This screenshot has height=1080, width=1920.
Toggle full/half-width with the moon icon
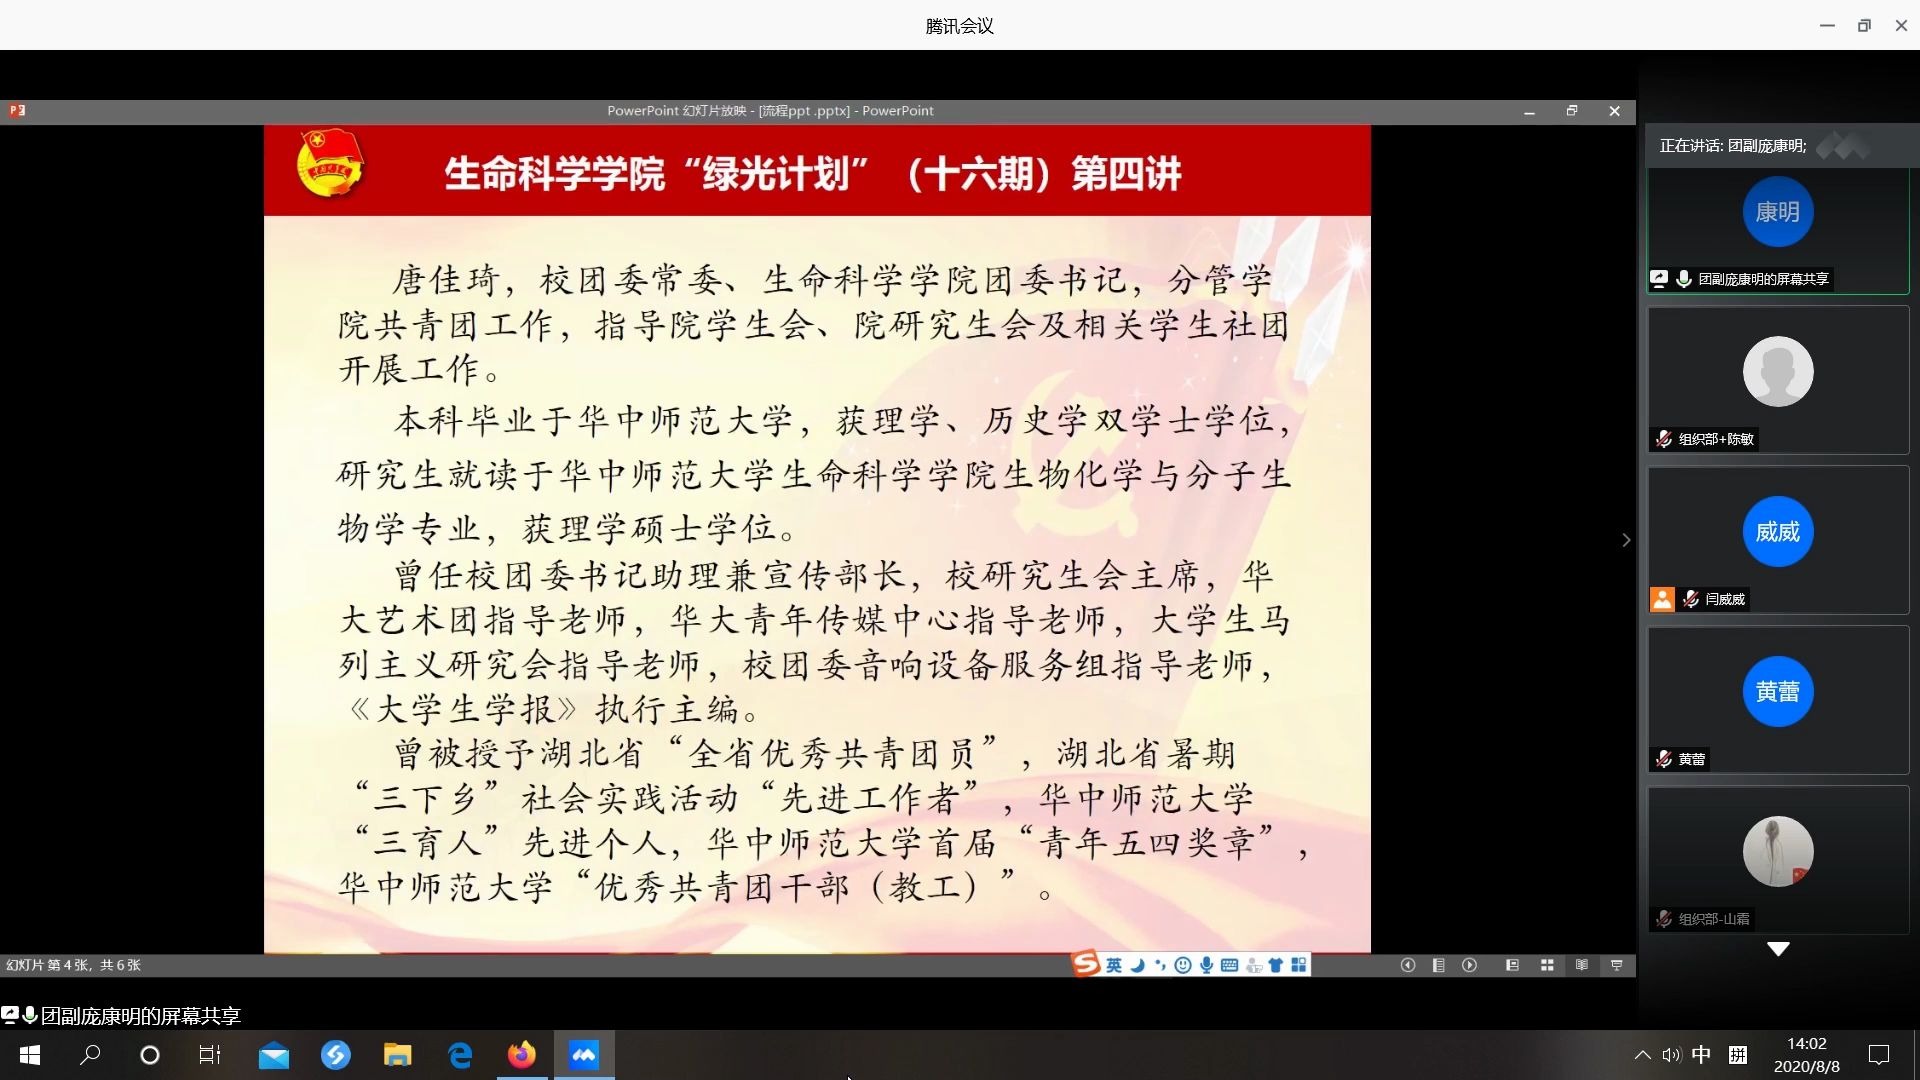pyautogui.click(x=1137, y=964)
